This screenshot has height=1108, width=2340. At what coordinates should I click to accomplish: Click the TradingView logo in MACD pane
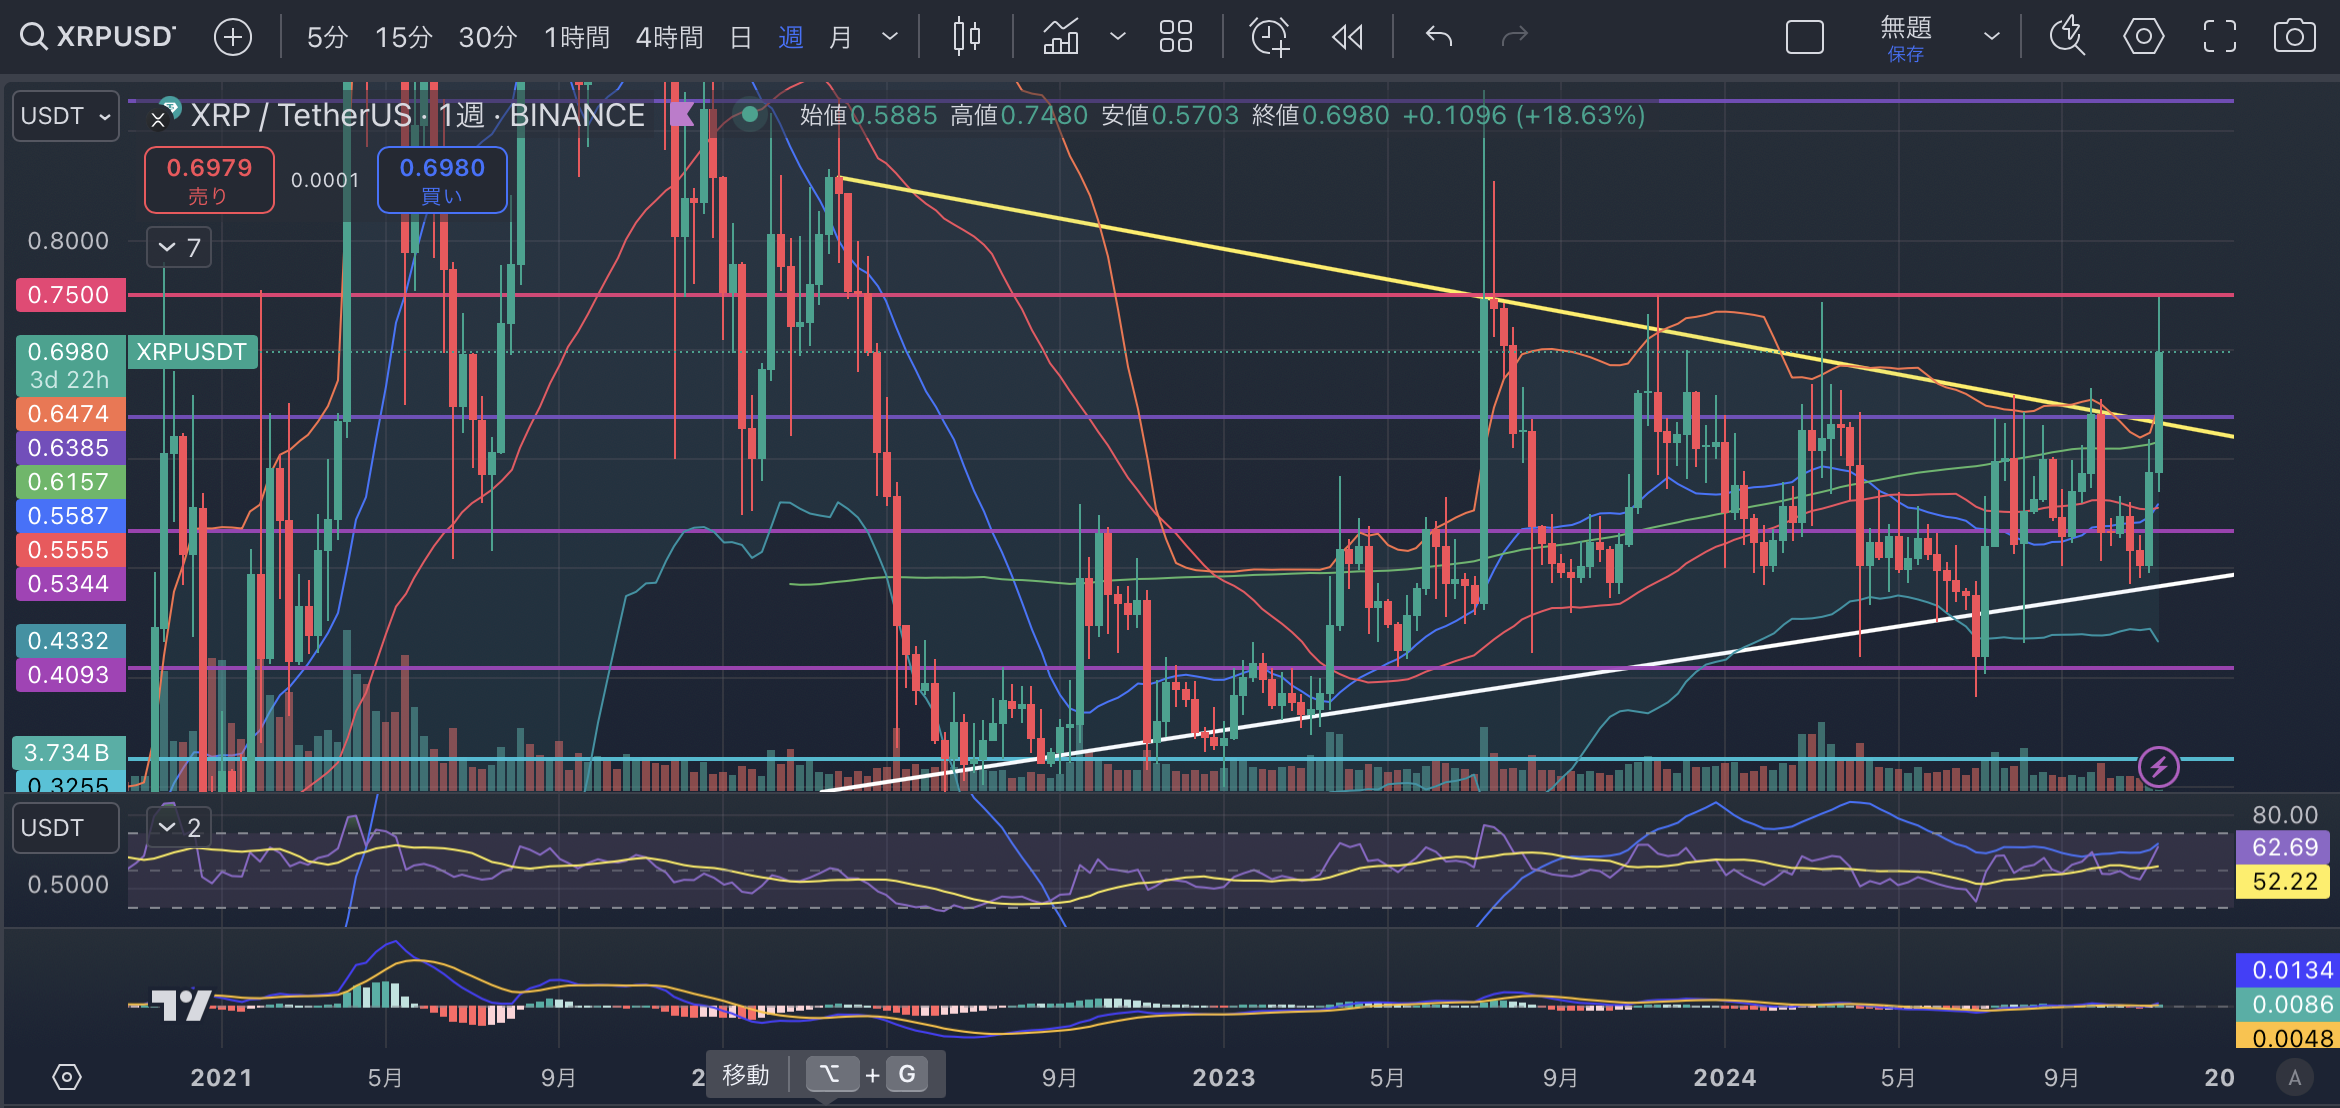[x=180, y=1004]
